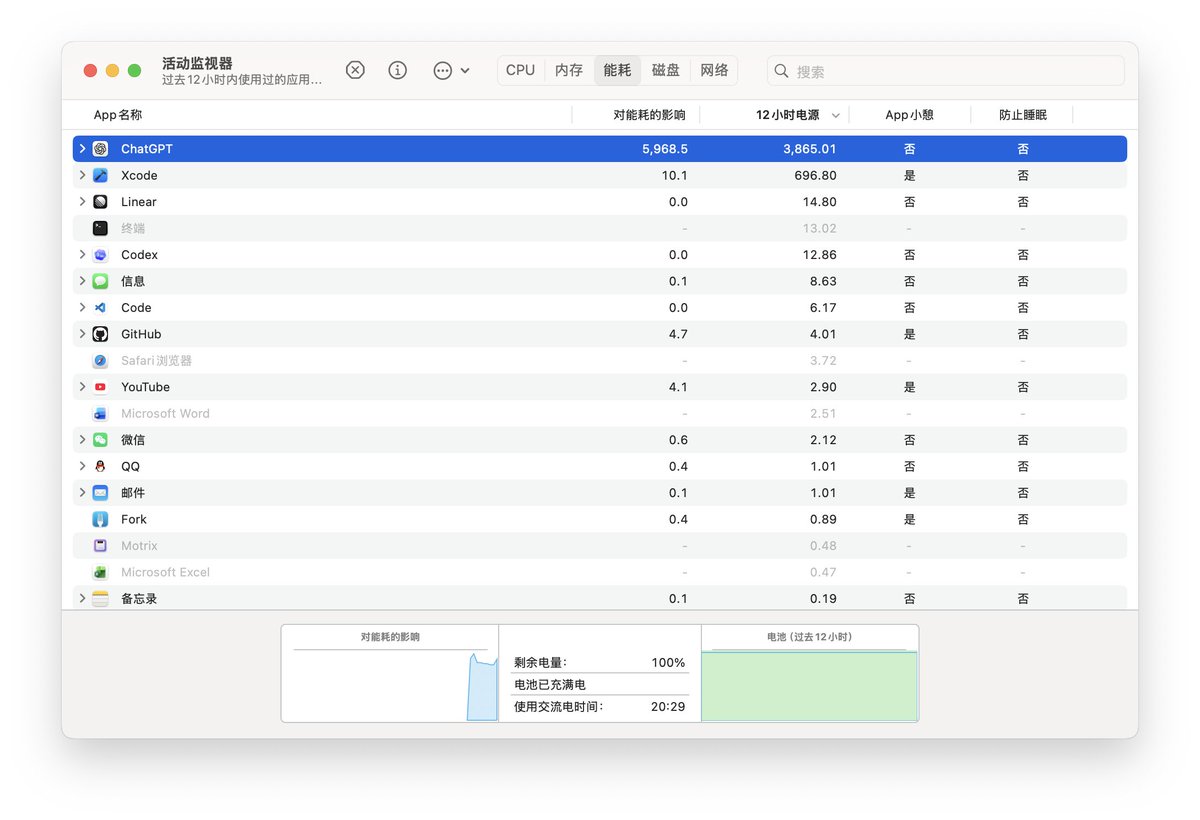This screenshot has height=820, width=1200.
Task: Click the Motrix app icon
Action: (100, 546)
